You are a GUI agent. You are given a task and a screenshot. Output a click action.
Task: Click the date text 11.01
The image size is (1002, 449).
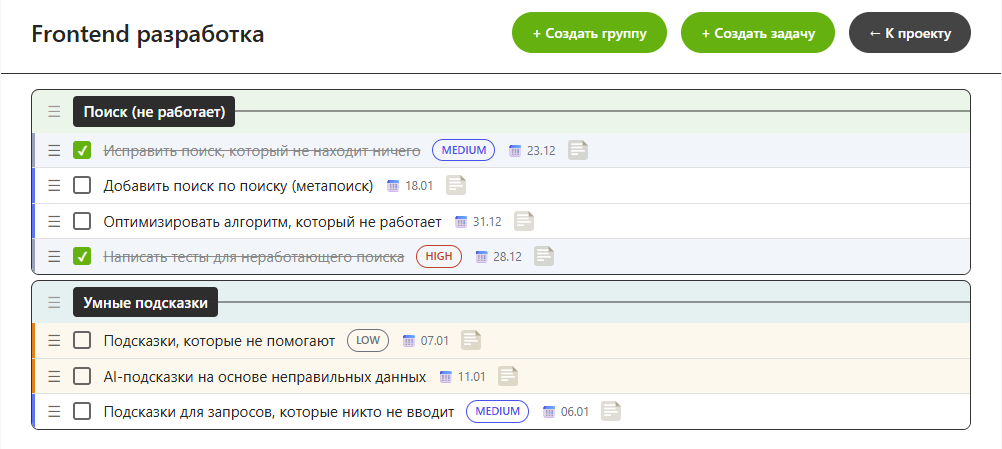click(472, 377)
